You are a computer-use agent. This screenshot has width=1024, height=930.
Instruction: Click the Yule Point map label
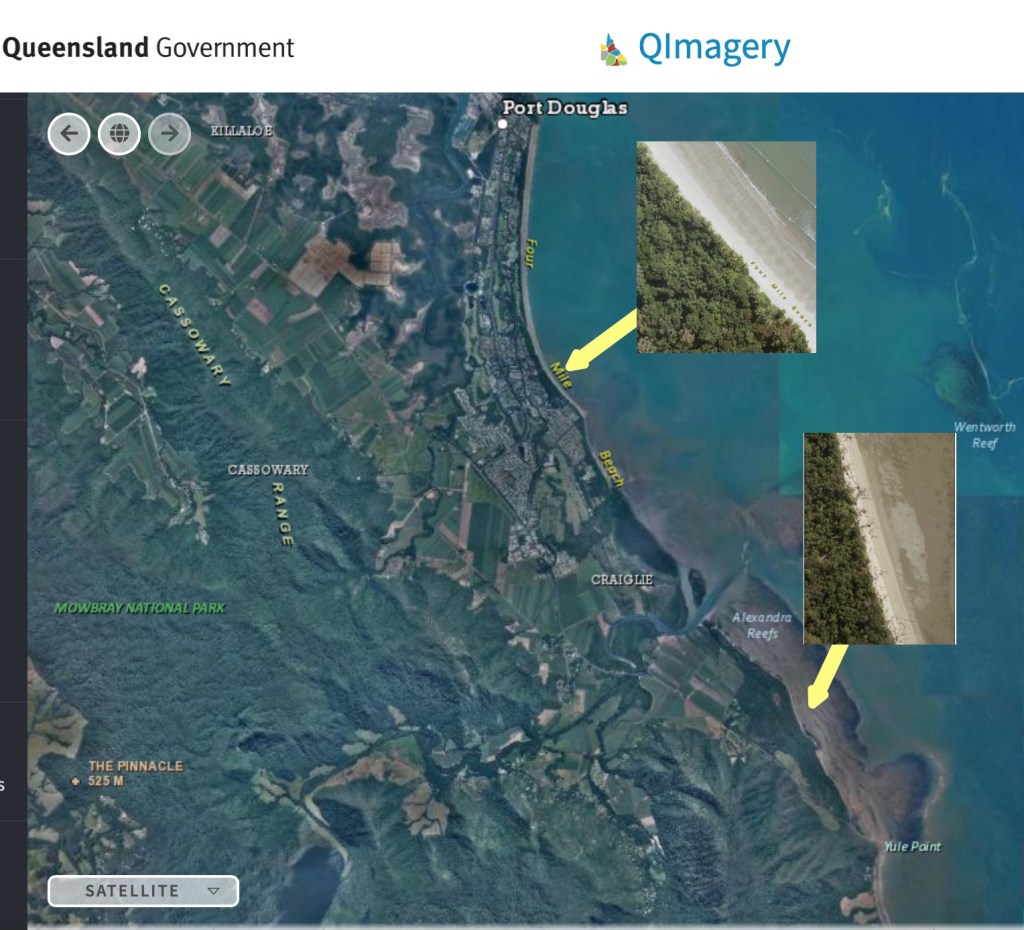pyautogui.click(x=912, y=847)
